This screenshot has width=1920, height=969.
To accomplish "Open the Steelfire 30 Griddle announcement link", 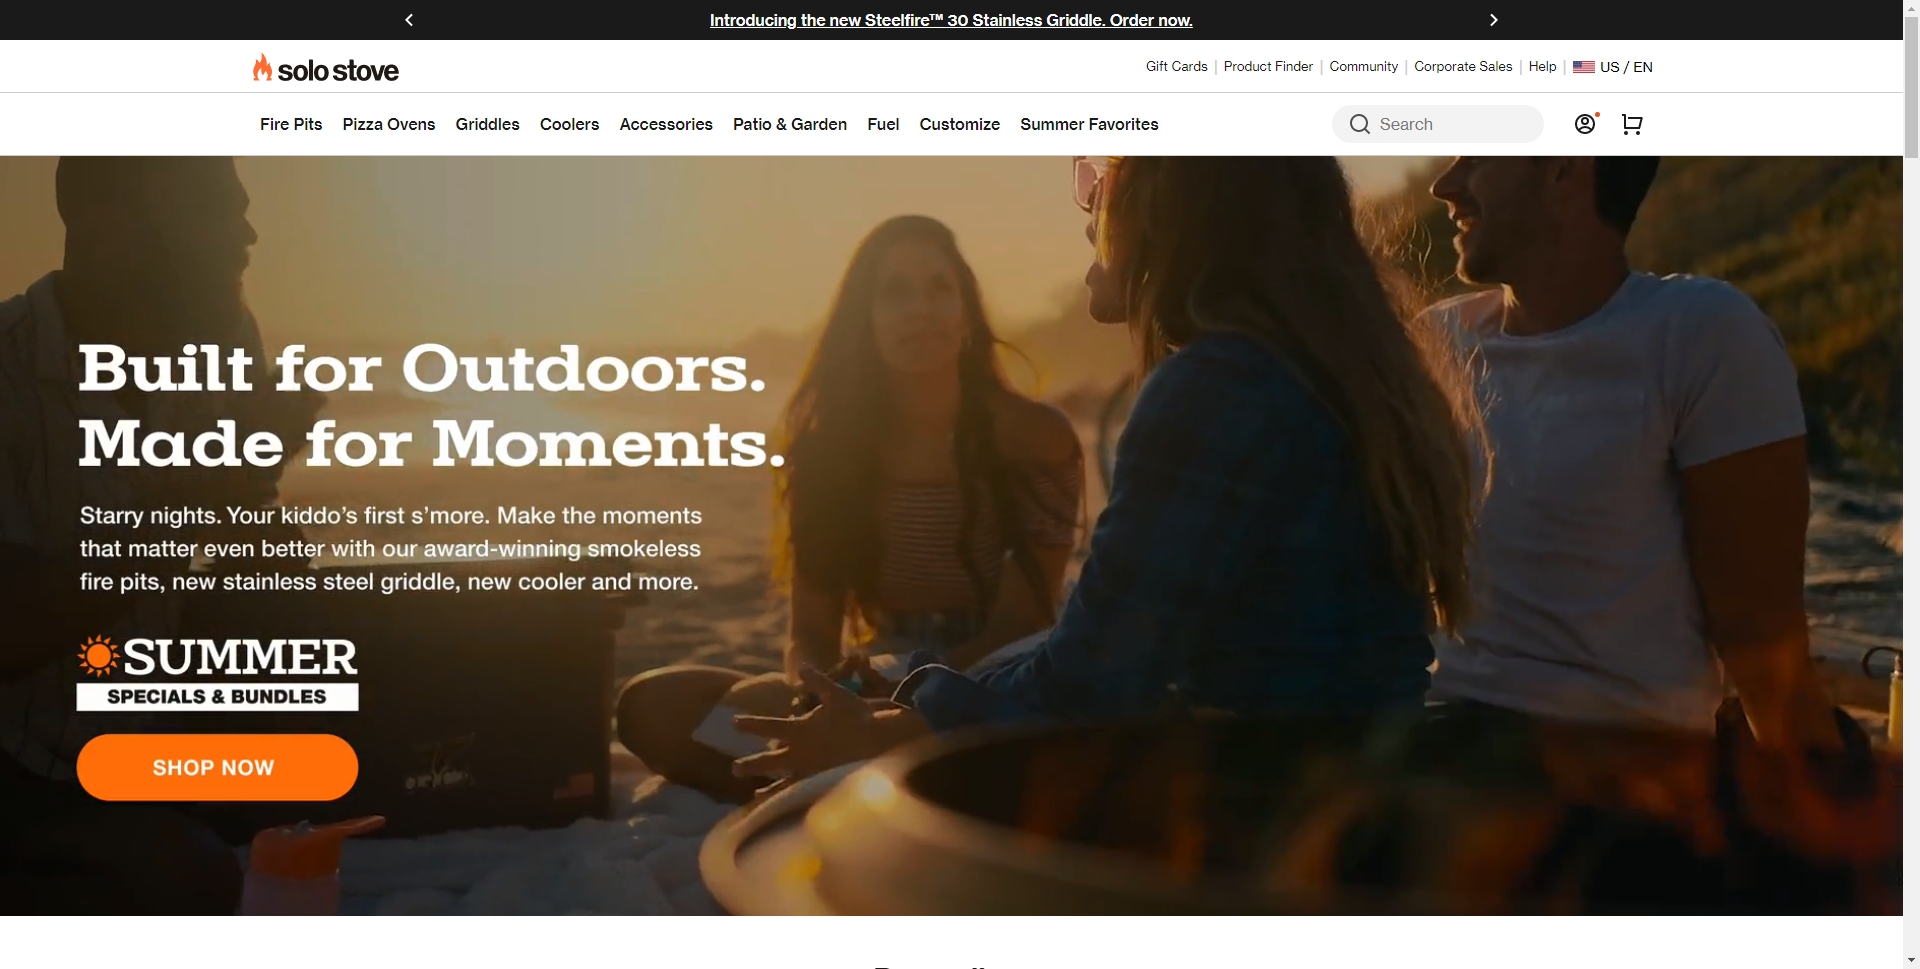I will [x=950, y=20].
